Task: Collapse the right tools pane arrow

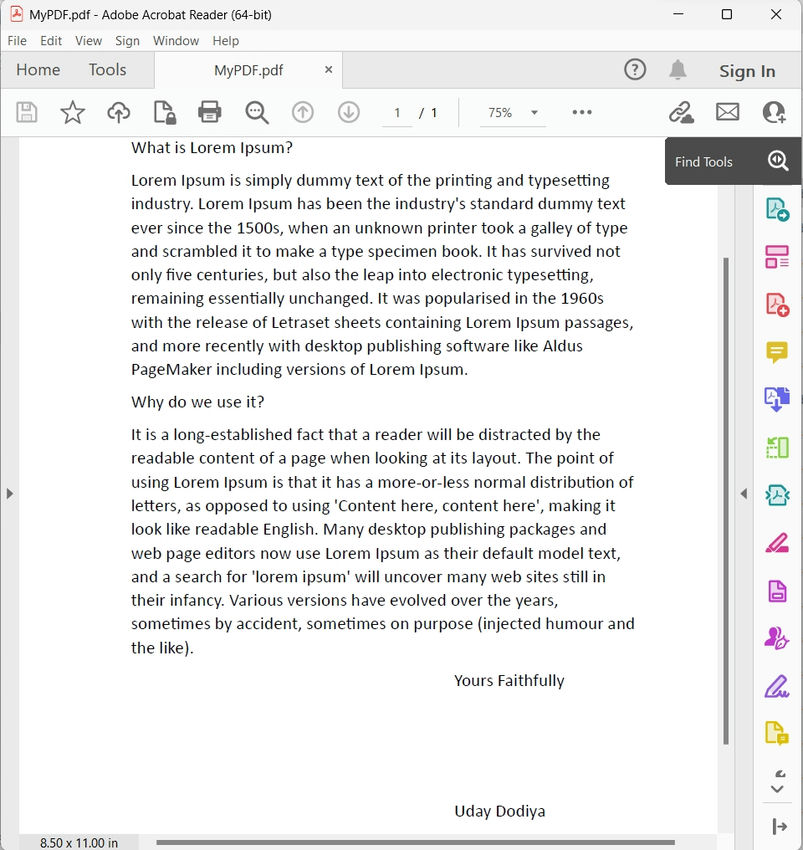Action: point(744,493)
